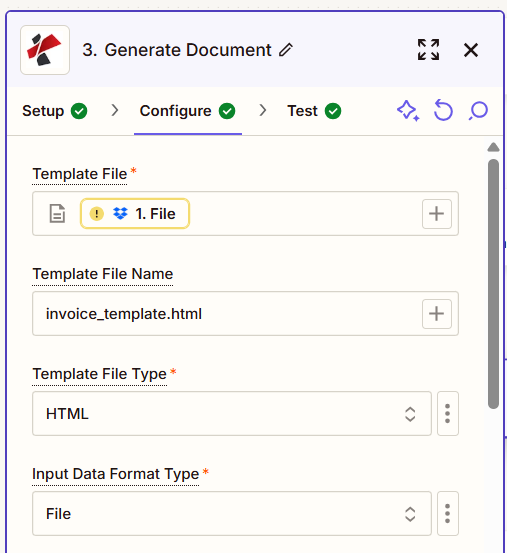Open the Template File Type HTML dropdown
The width and height of the screenshot is (507, 553).
click(232, 413)
